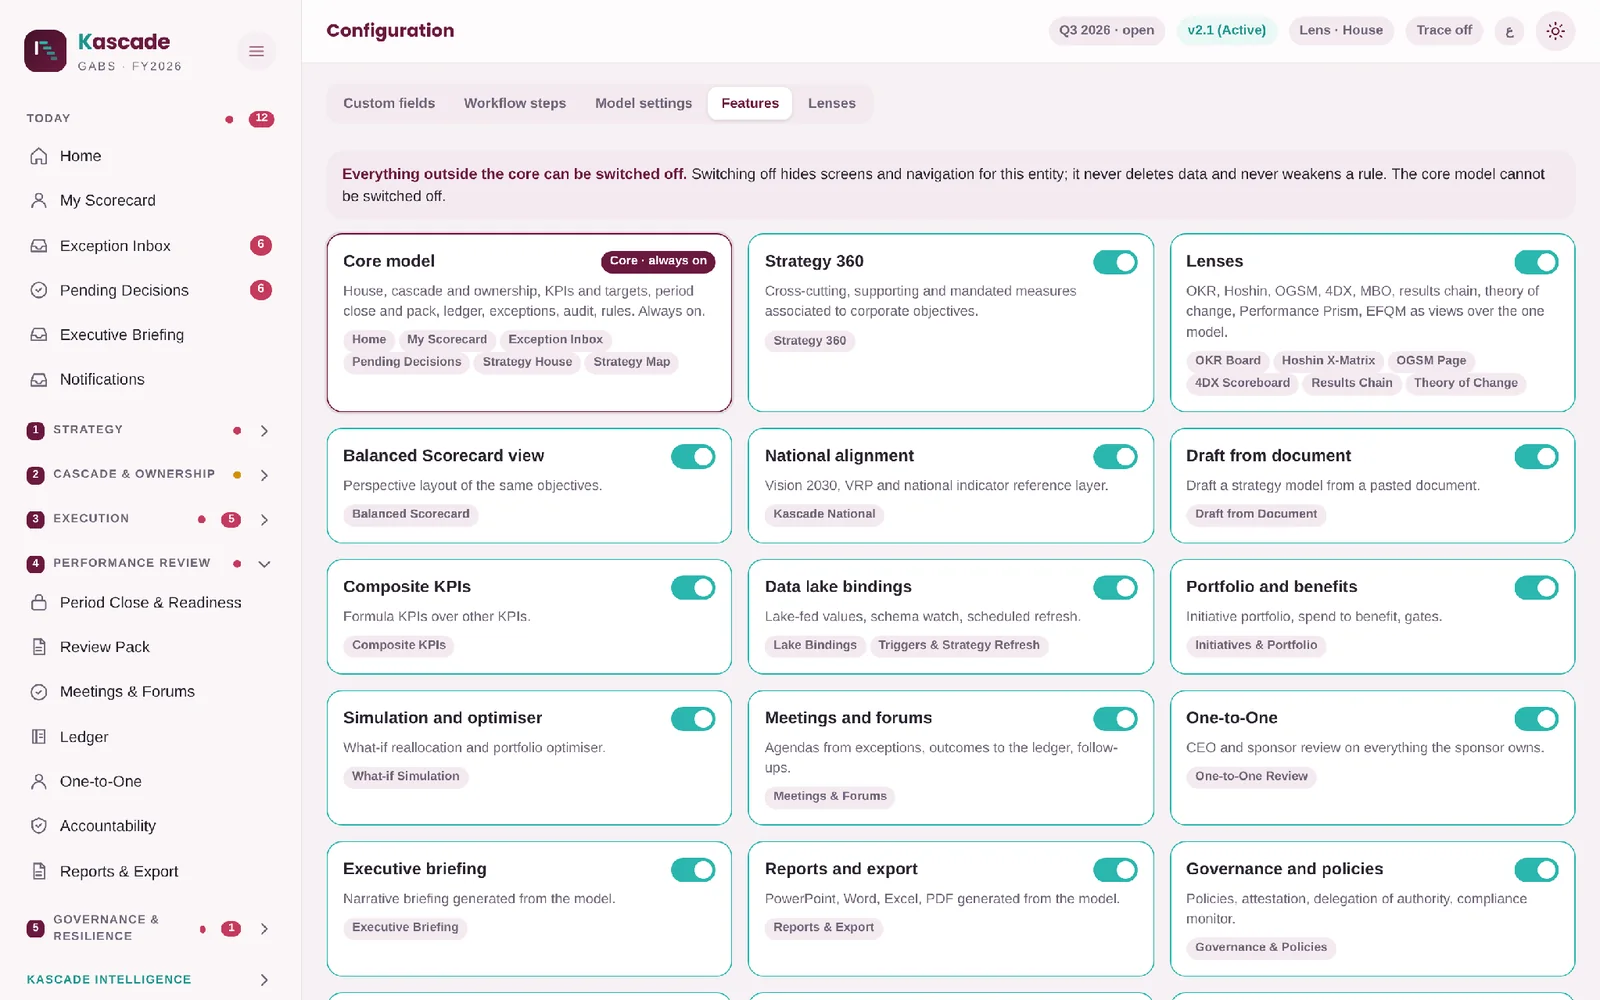The image size is (1600, 1000).
Task: Click the Strategy Map chip in Core model
Action: [632, 362]
